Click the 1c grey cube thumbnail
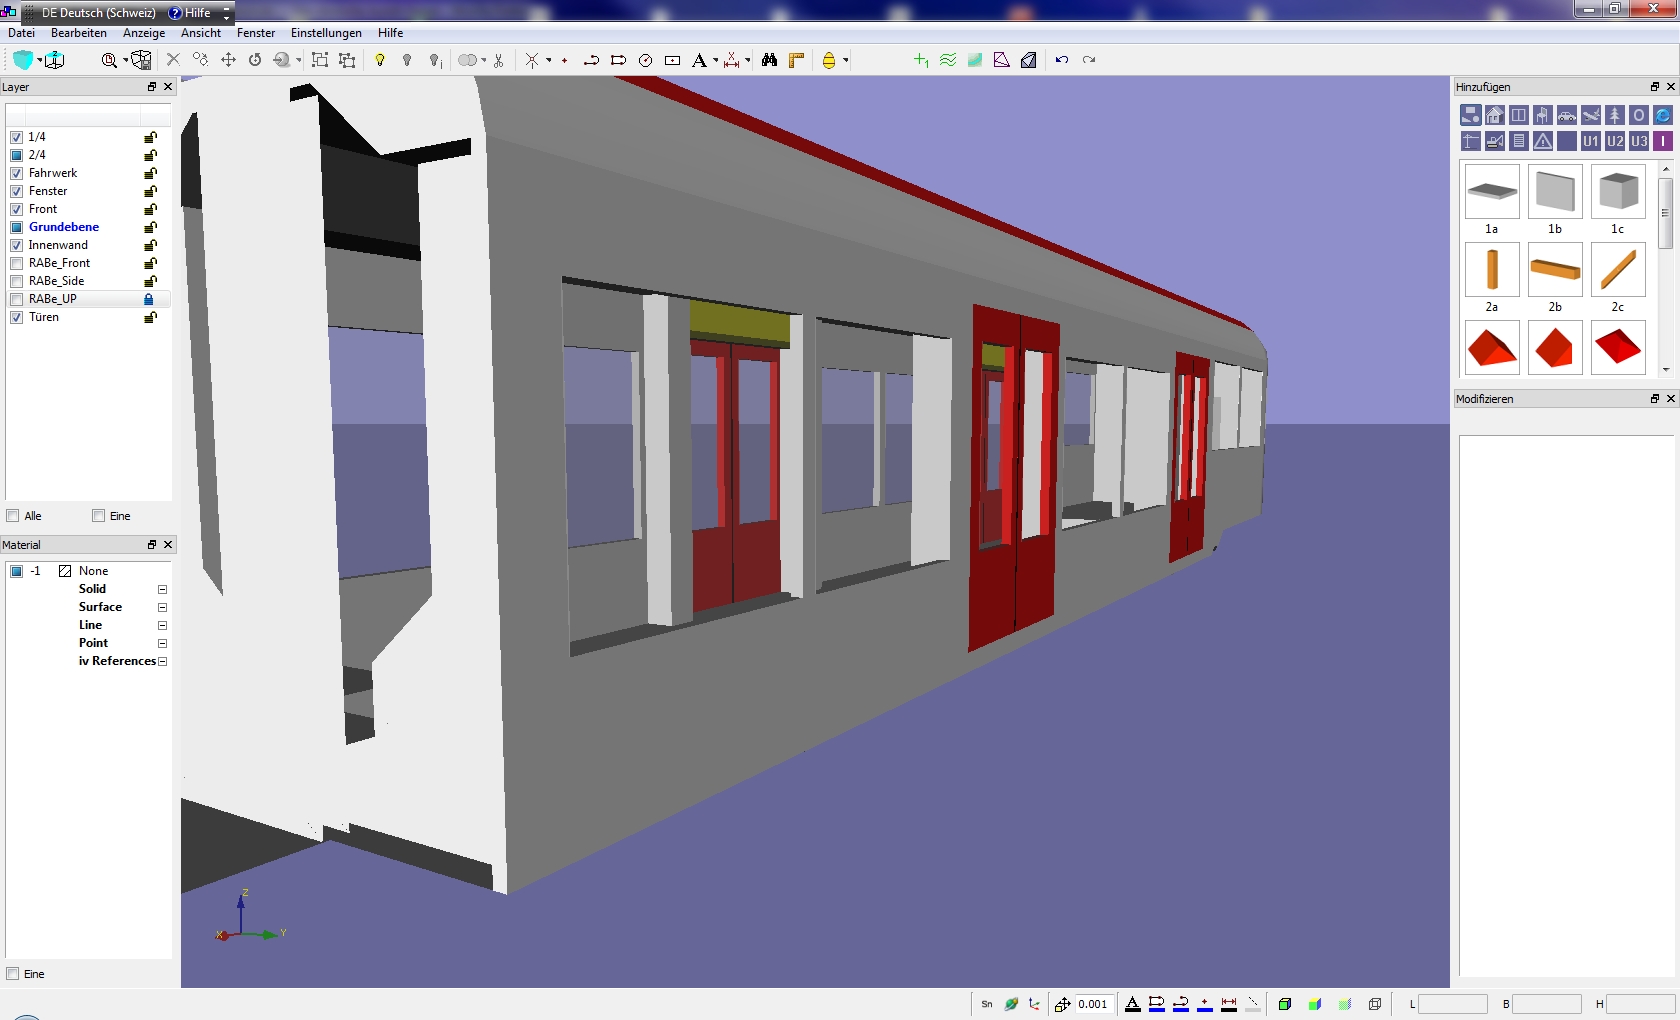1680x1020 pixels. pos(1618,191)
